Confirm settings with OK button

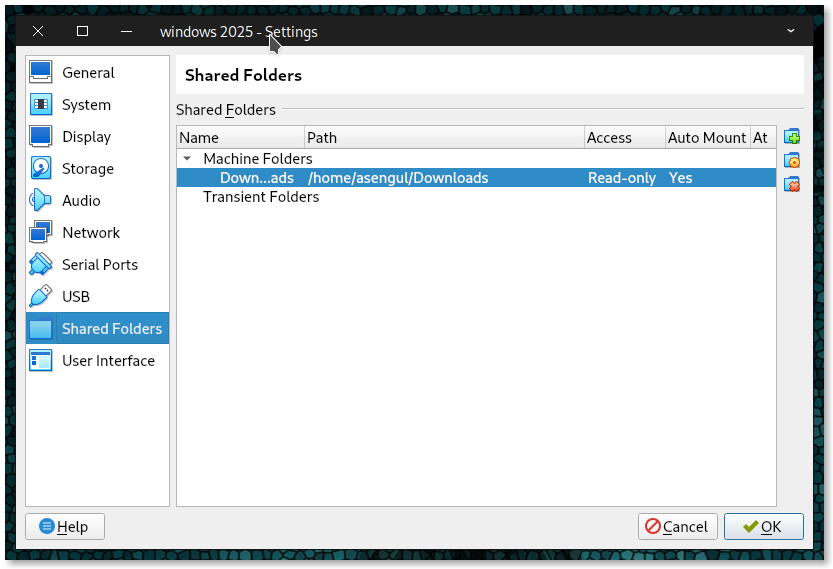(763, 526)
